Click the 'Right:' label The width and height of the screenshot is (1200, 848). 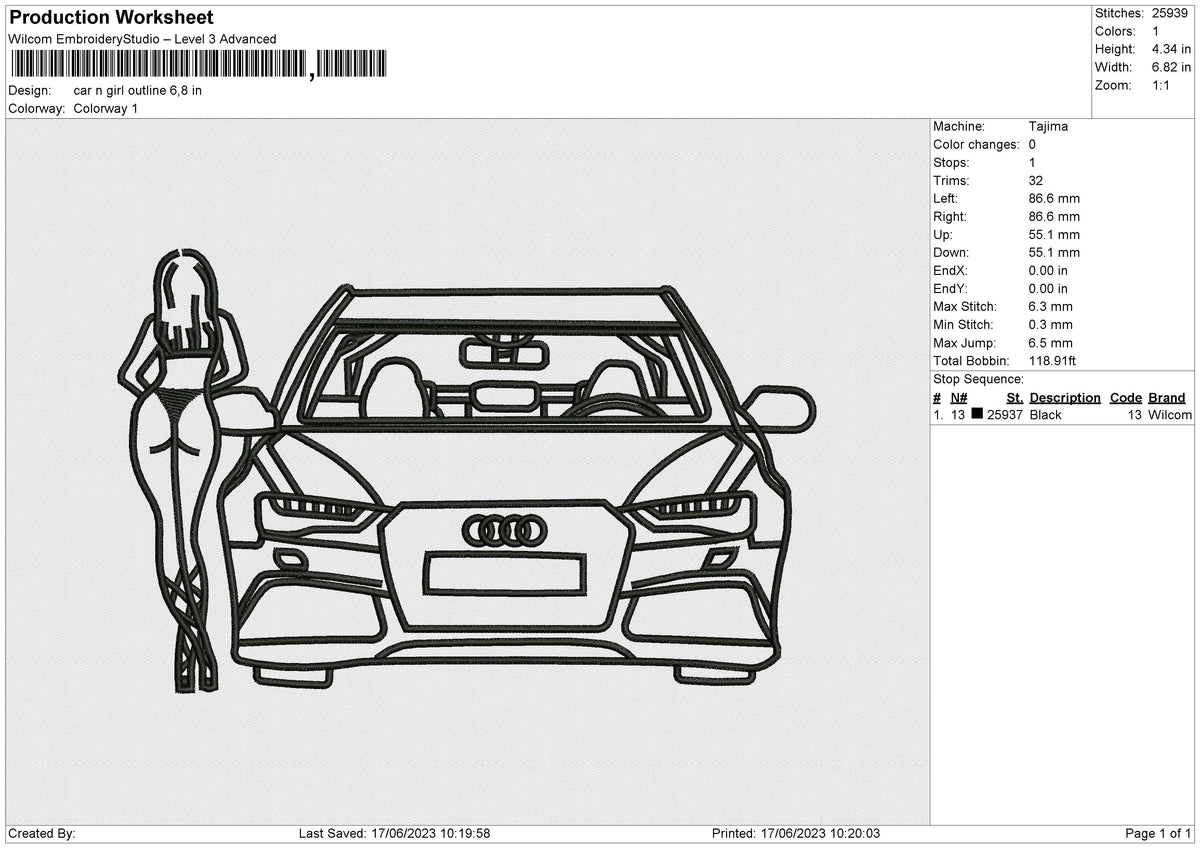950,216
